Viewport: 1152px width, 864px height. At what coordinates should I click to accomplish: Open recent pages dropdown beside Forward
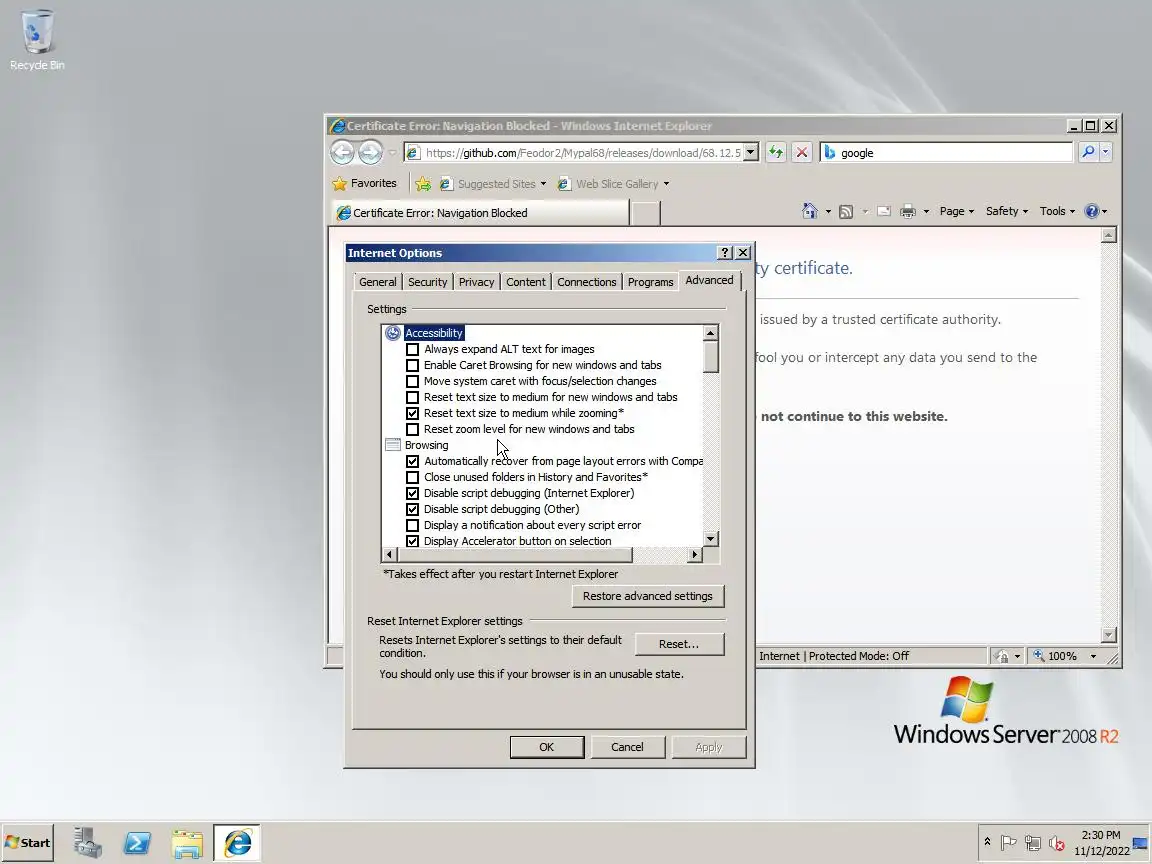[x=392, y=153]
